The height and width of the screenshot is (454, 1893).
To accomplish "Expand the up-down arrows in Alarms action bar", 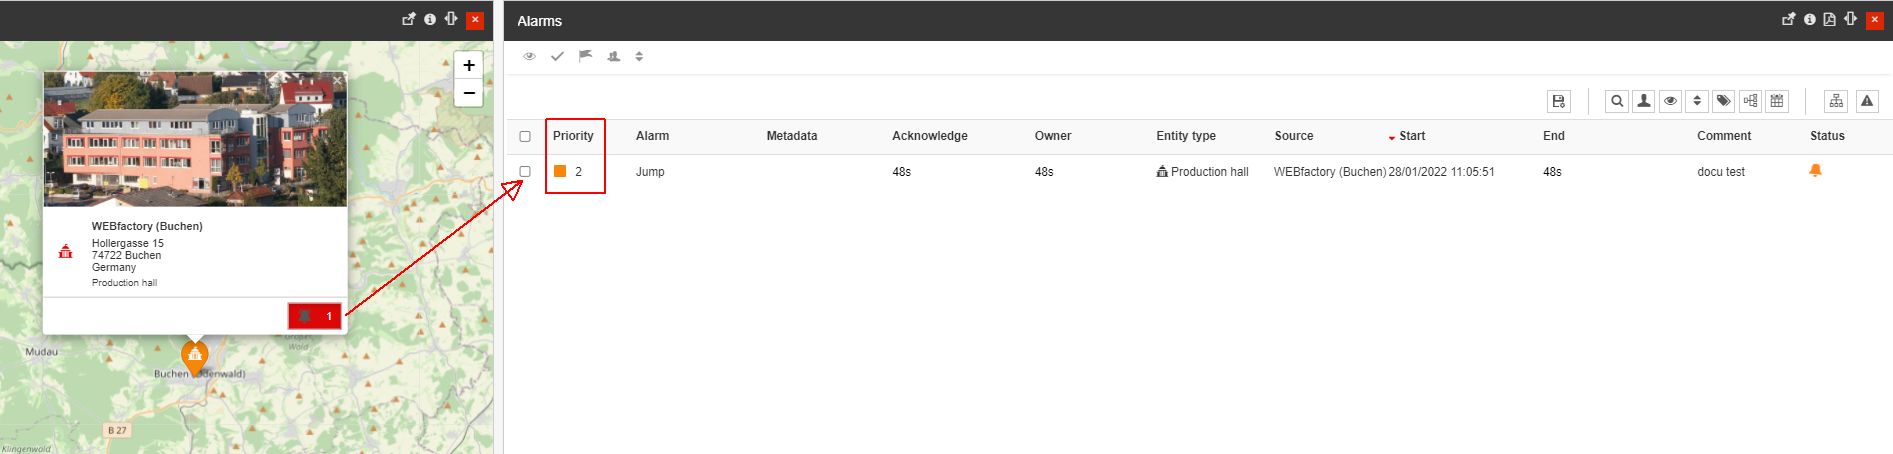I will click(x=639, y=56).
